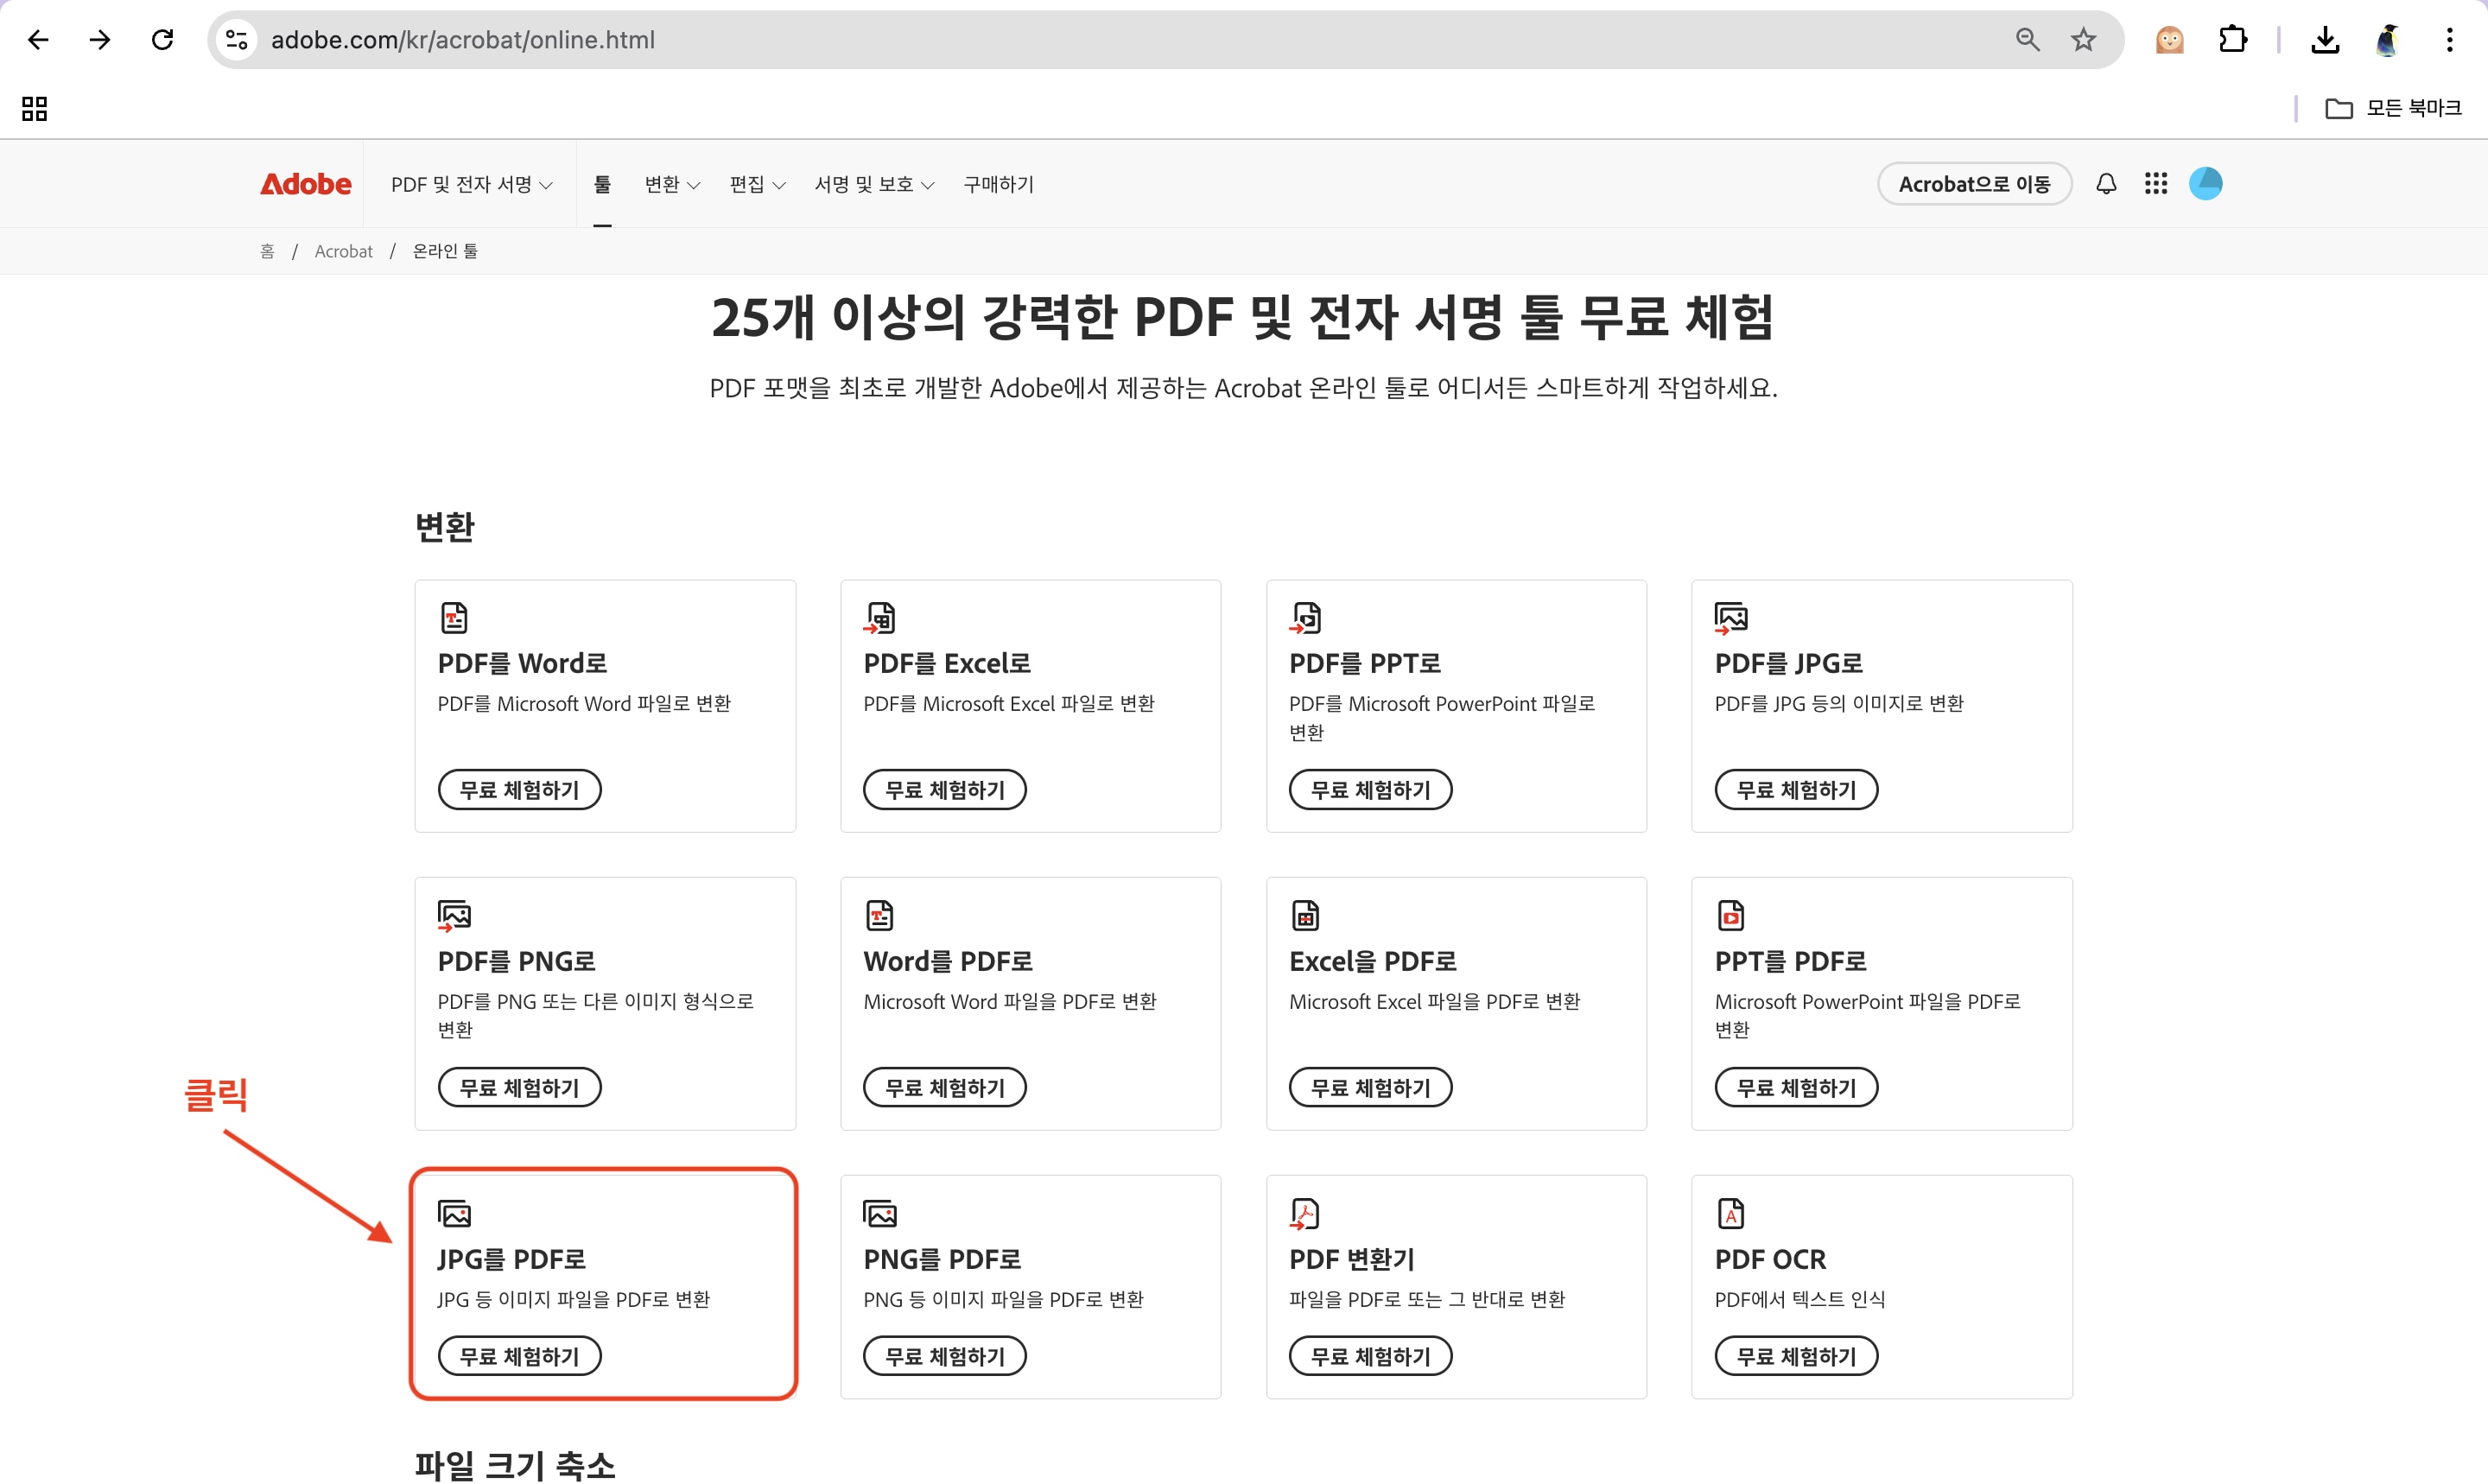Click the Acrobat으로 이동 button
The image size is (2488, 1484).
pos(1973,184)
